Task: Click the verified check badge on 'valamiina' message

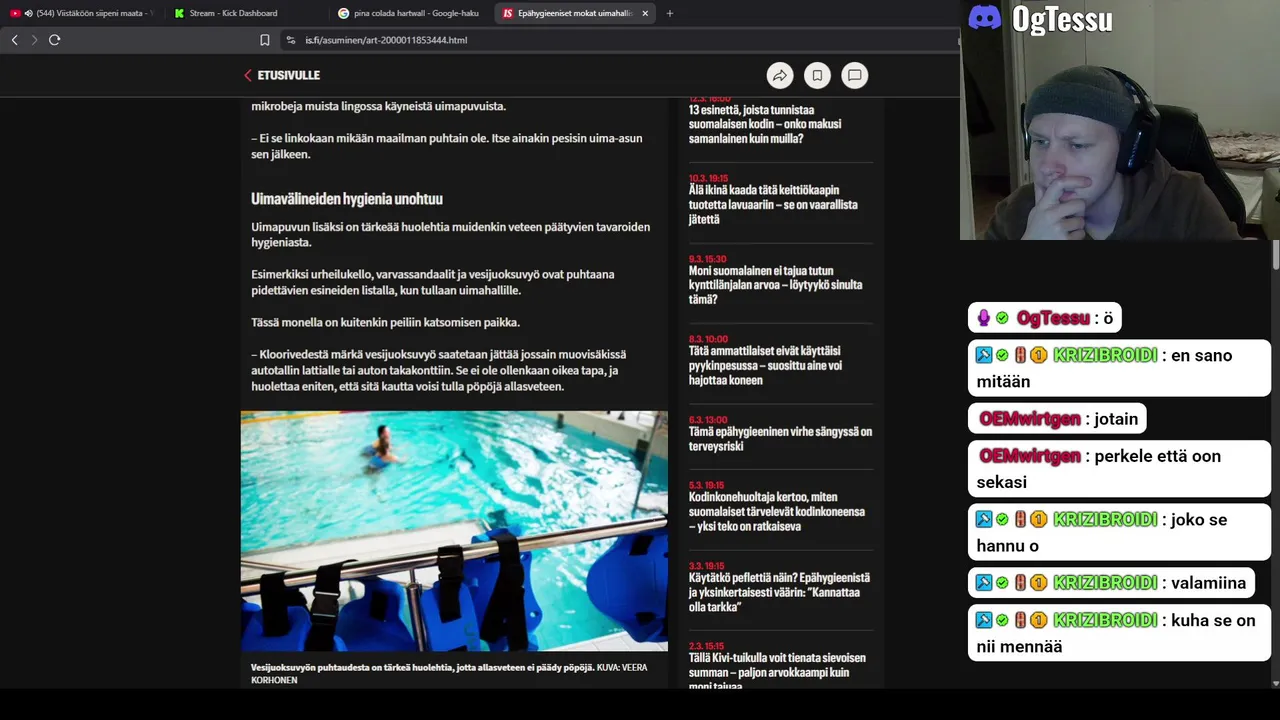Action: (1002, 583)
